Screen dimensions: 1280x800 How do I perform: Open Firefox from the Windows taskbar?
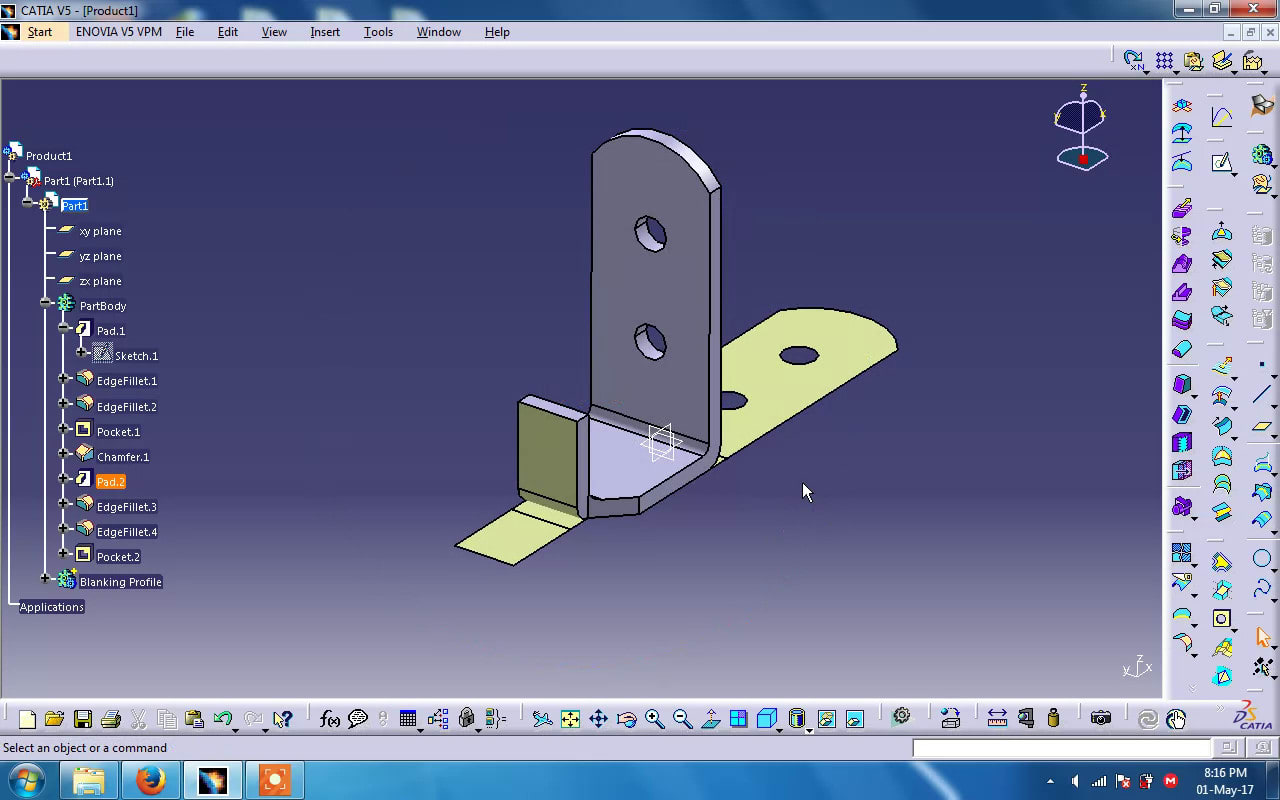coord(151,779)
